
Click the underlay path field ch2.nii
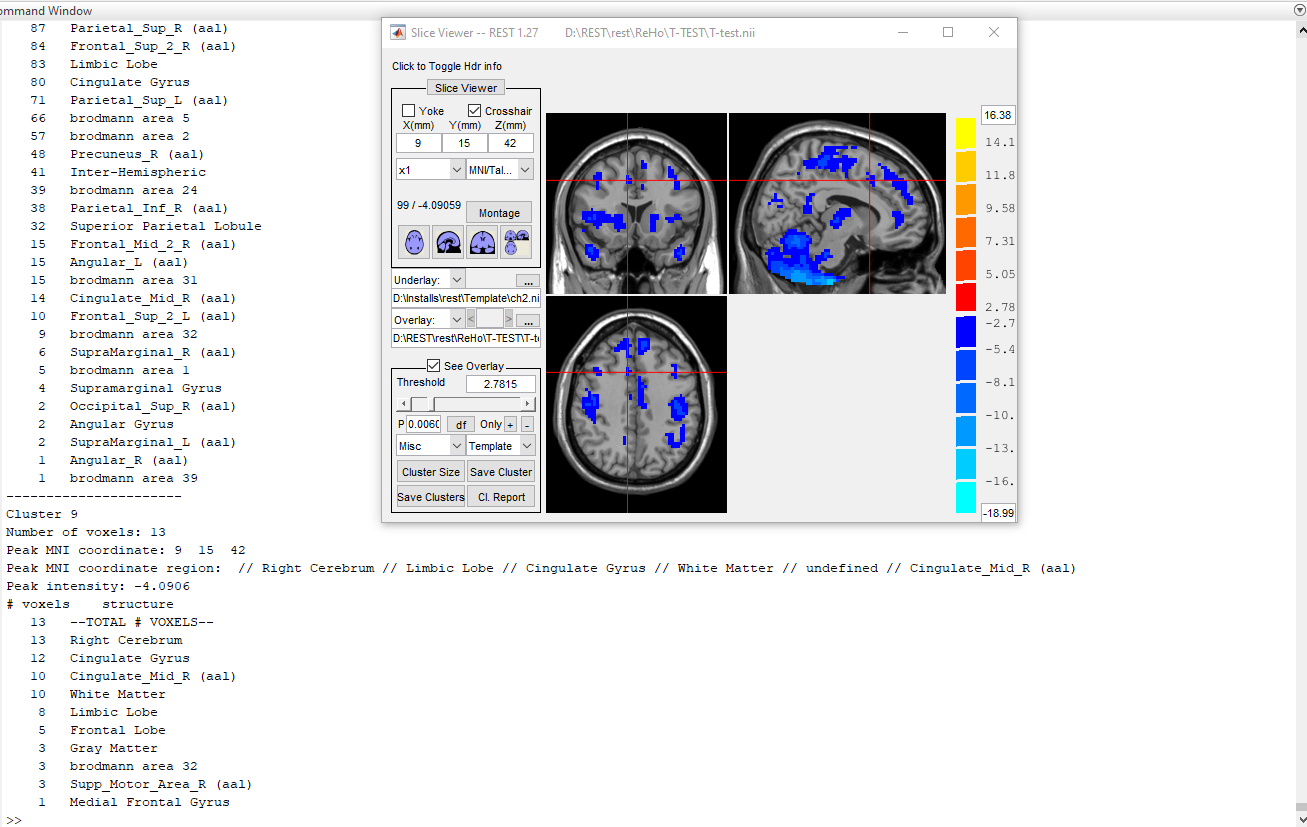466,298
